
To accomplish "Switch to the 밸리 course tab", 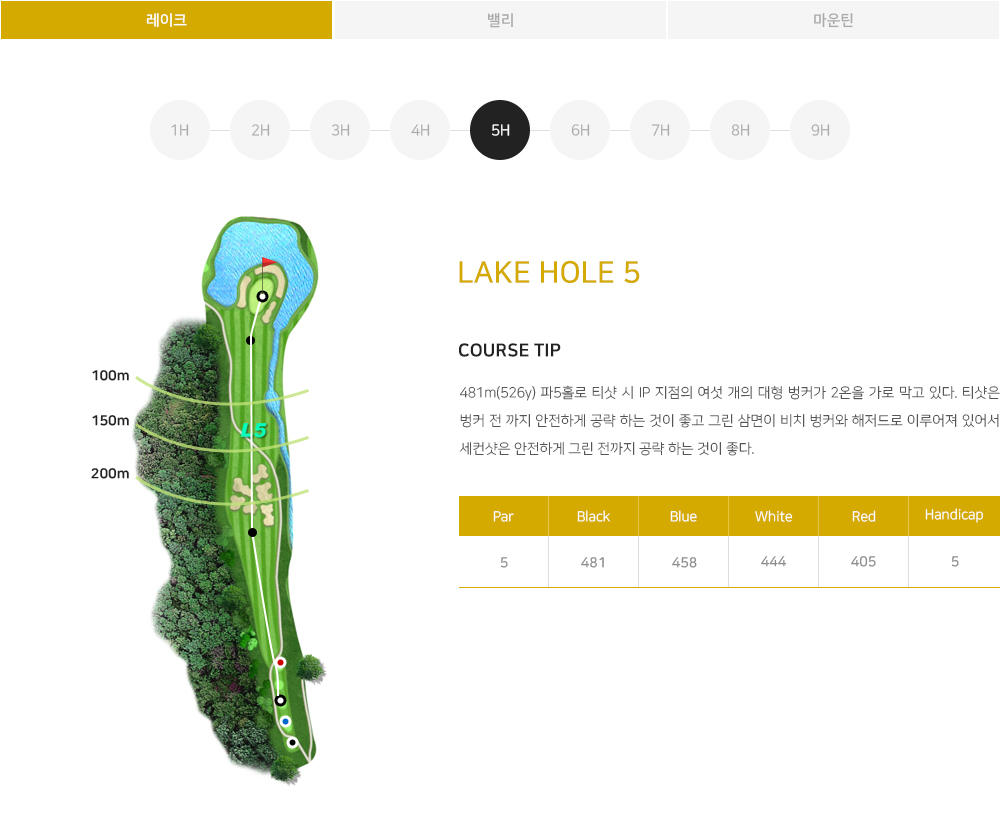I will click(x=500, y=20).
